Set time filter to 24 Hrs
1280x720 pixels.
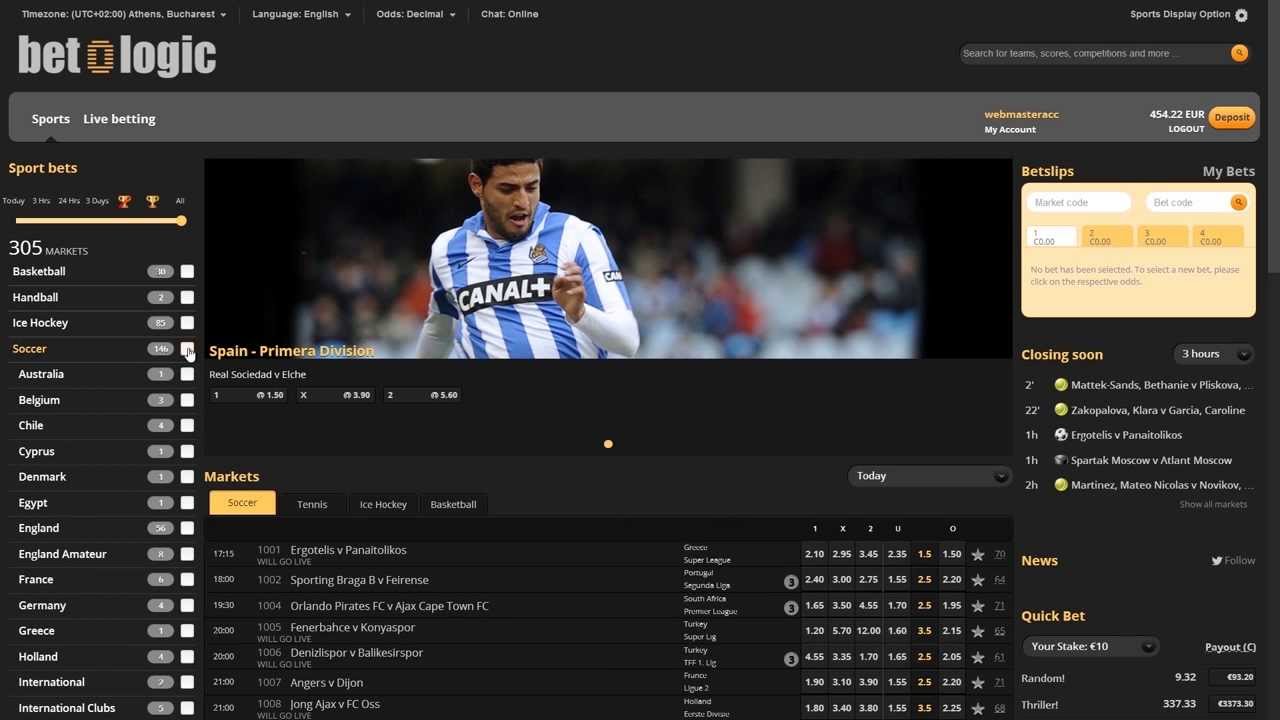[69, 201]
